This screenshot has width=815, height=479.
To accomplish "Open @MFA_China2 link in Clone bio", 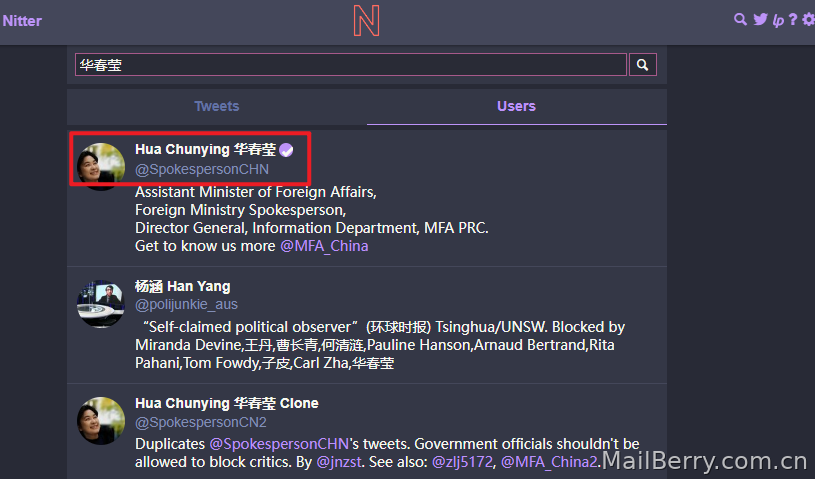I will click(549, 462).
